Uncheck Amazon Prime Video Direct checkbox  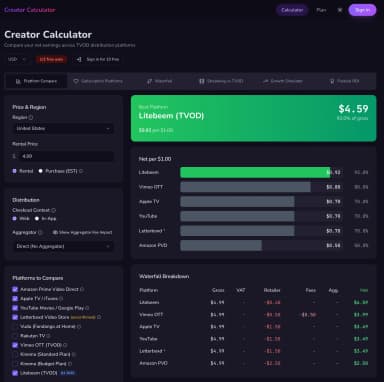pos(15,289)
